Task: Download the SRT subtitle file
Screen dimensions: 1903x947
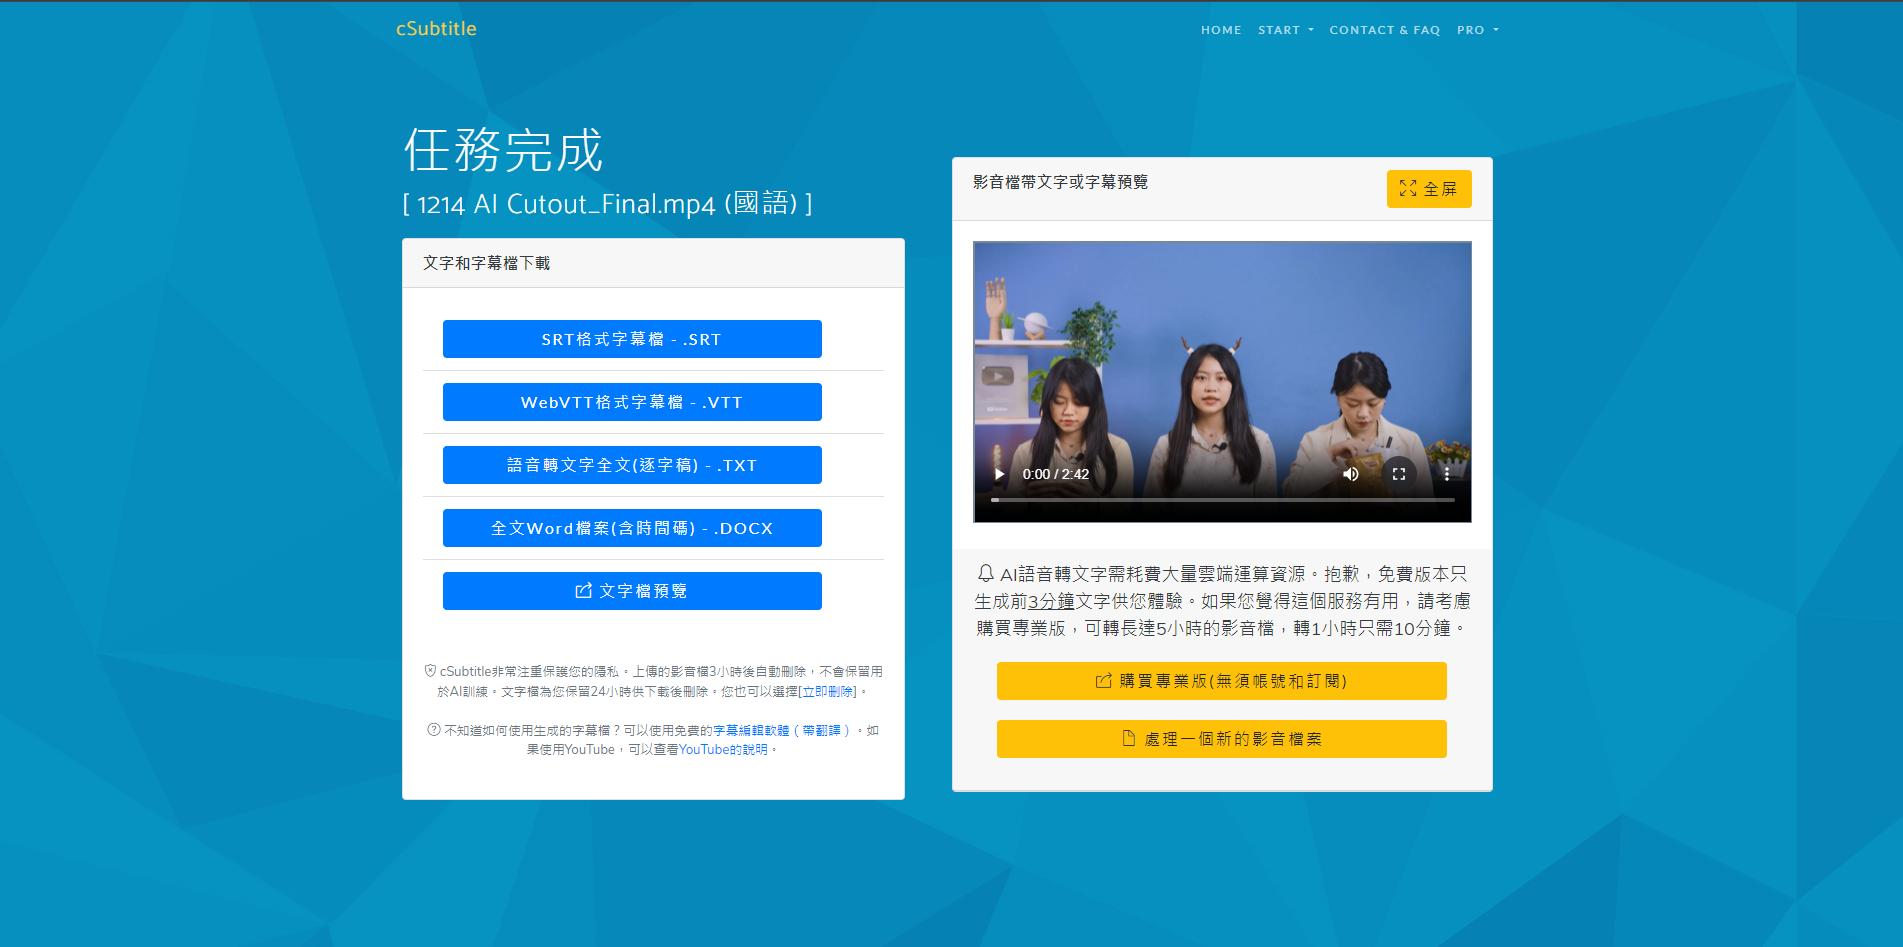Action: pyautogui.click(x=632, y=339)
